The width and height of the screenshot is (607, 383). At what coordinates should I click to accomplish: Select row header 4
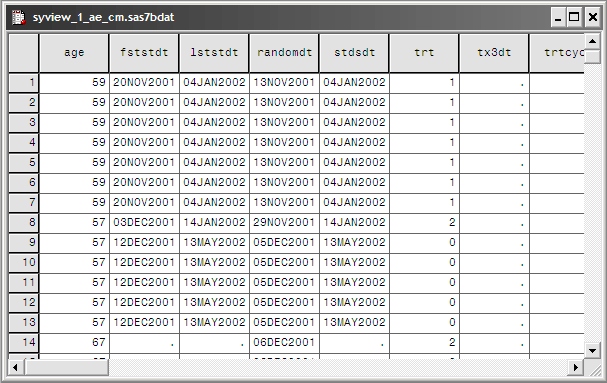24,143
